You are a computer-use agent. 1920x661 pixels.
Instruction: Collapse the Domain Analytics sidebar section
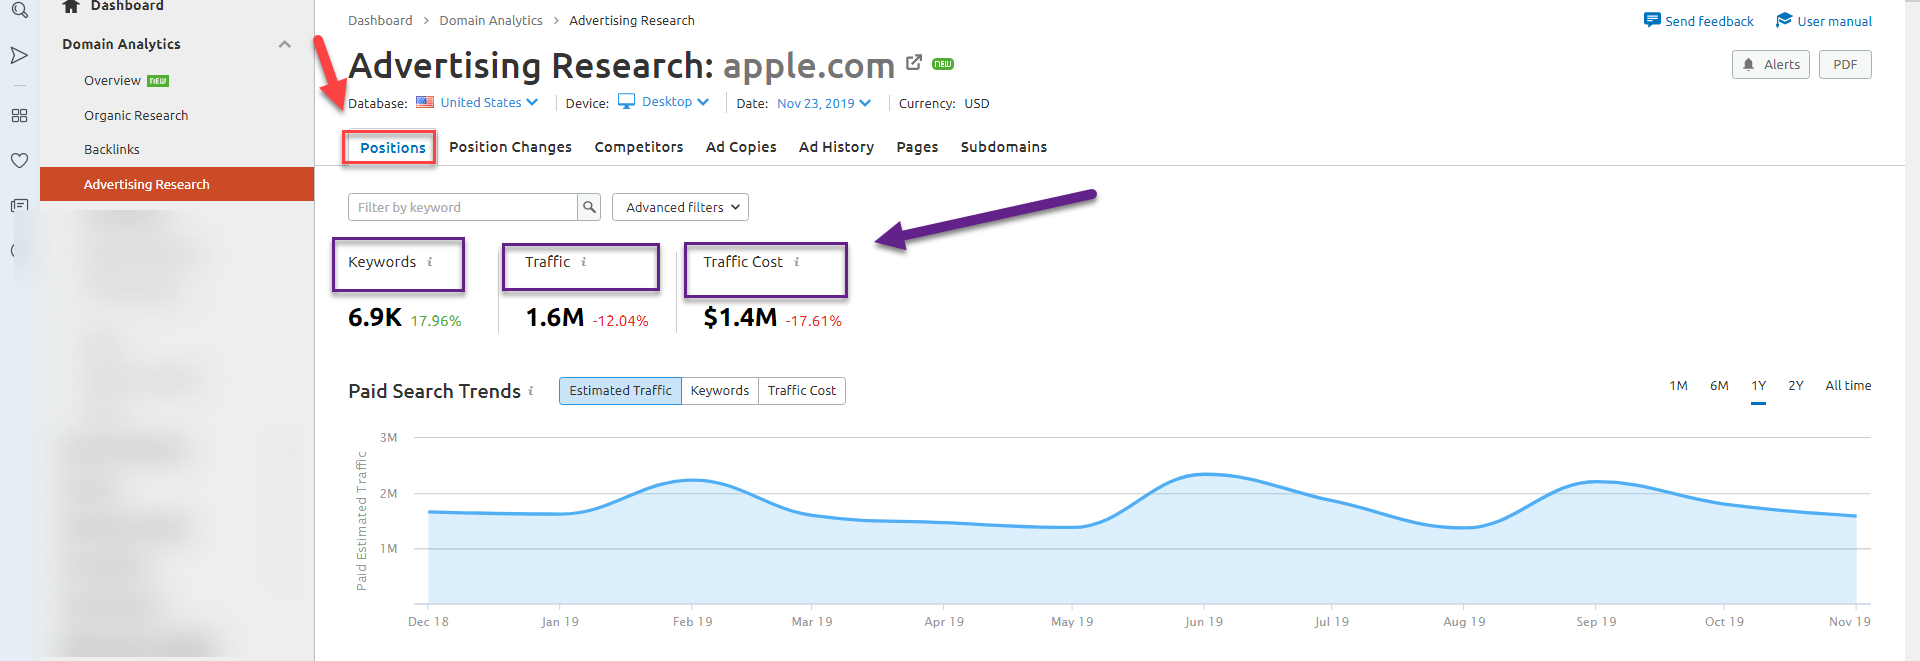point(285,44)
